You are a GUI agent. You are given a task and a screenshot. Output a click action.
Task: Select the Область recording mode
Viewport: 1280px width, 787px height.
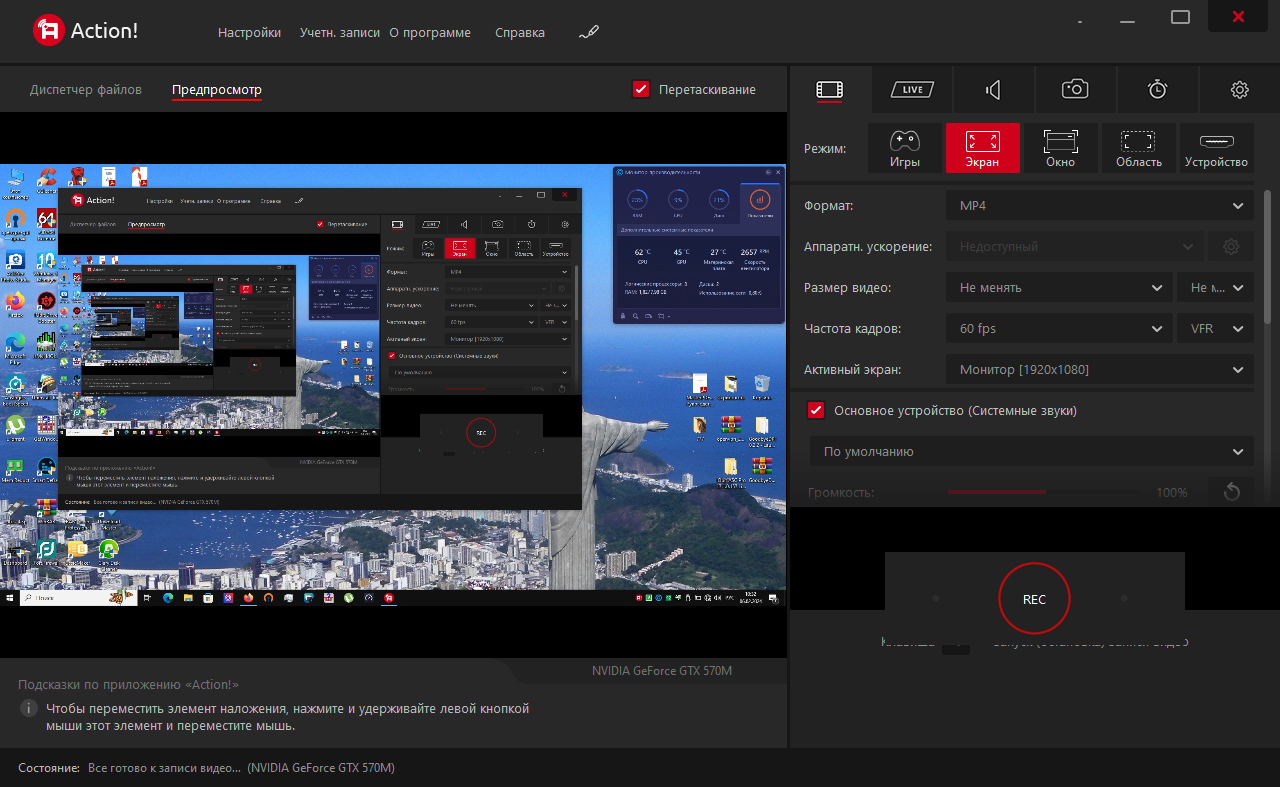click(x=1138, y=148)
